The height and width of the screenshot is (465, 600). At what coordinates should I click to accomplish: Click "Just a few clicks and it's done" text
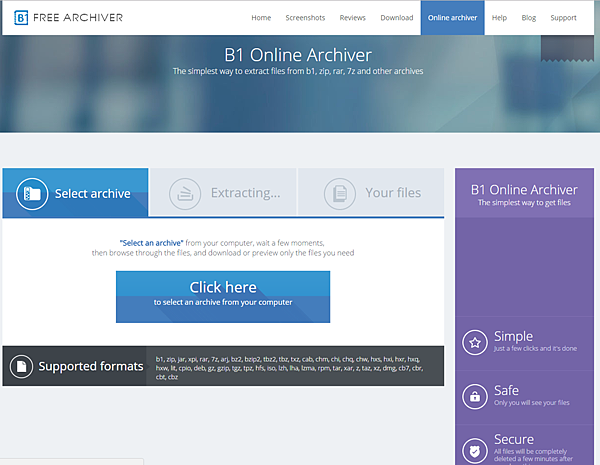535,348
